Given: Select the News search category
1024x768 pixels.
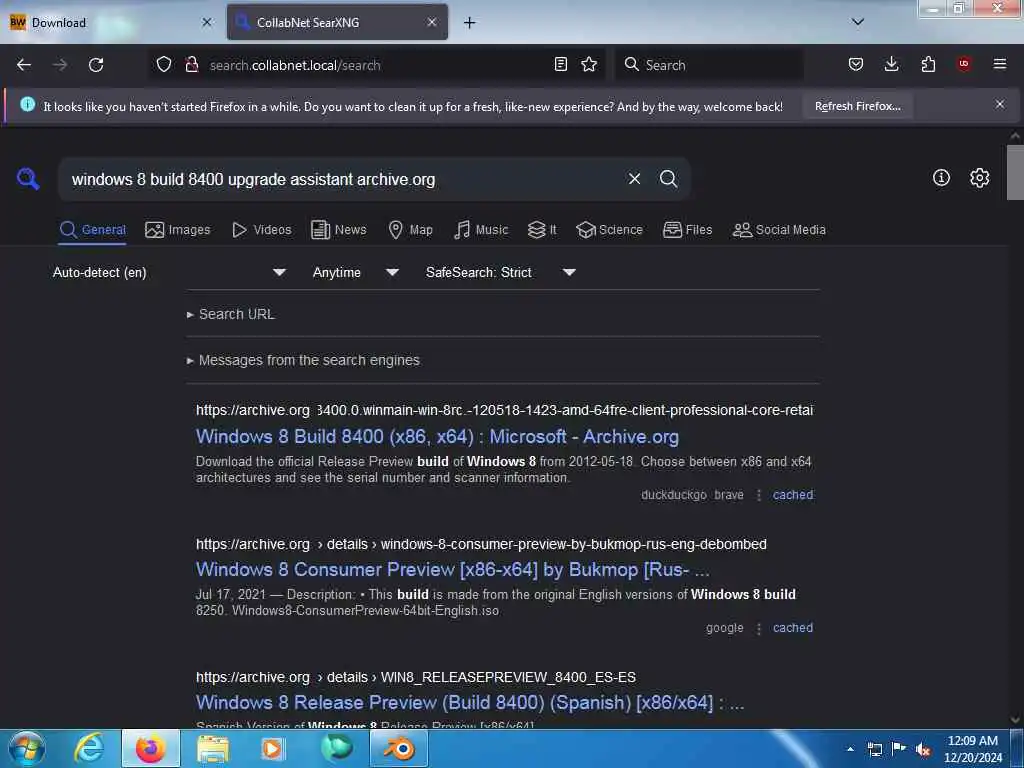Looking at the screenshot, I should [x=339, y=230].
